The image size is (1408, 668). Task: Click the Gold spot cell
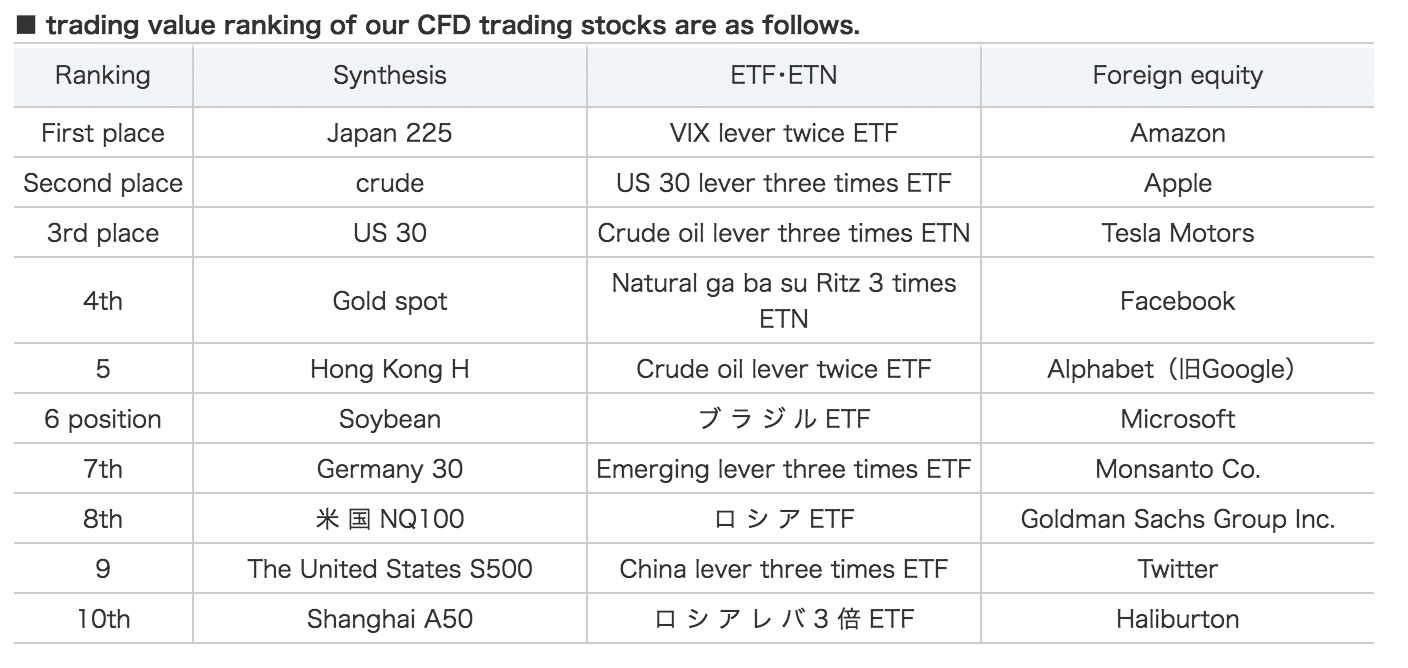click(x=390, y=301)
